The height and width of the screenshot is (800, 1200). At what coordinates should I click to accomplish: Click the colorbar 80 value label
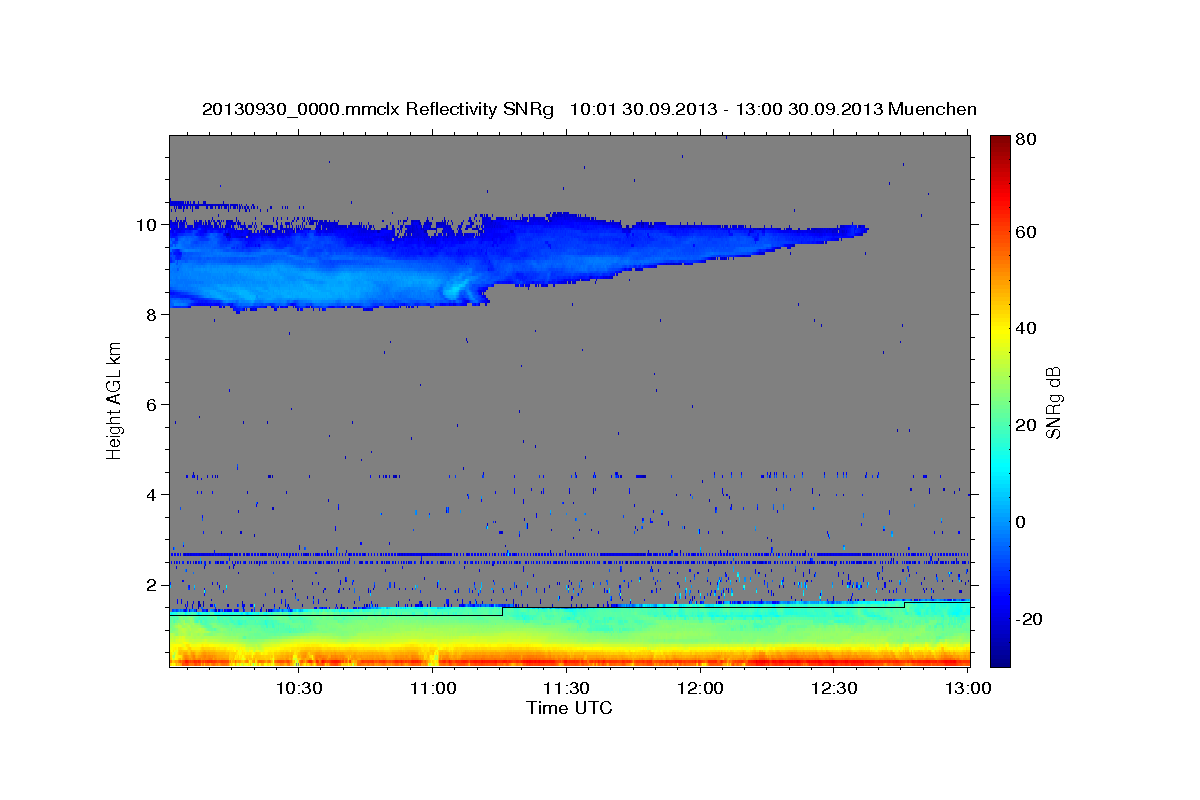(1027, 140)
